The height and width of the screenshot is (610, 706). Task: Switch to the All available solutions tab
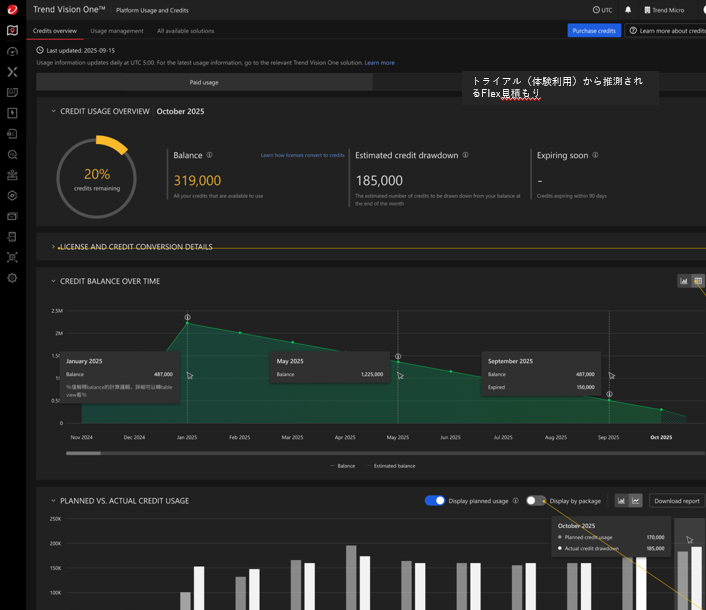point(186,31)
